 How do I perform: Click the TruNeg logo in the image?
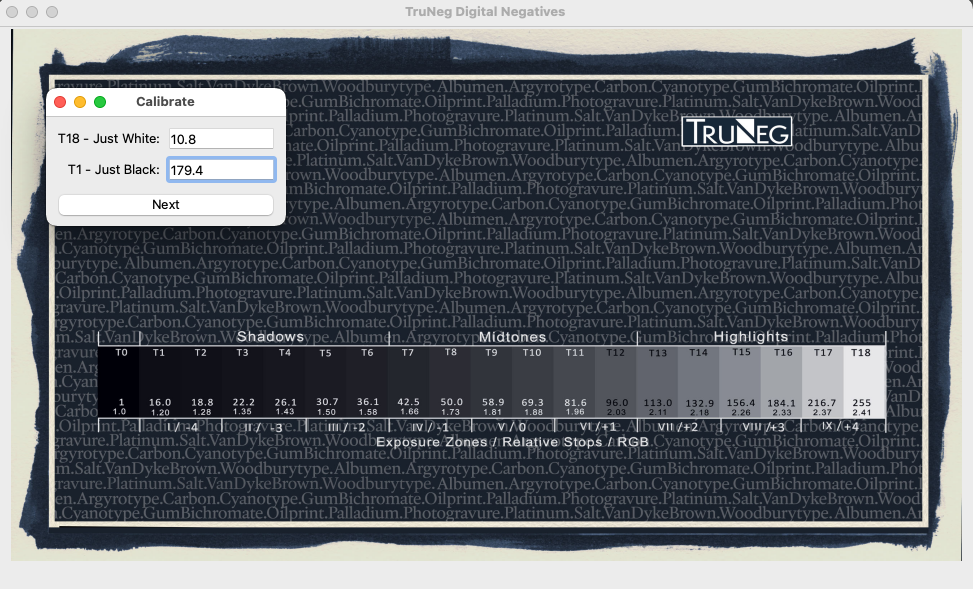[737, 132]
